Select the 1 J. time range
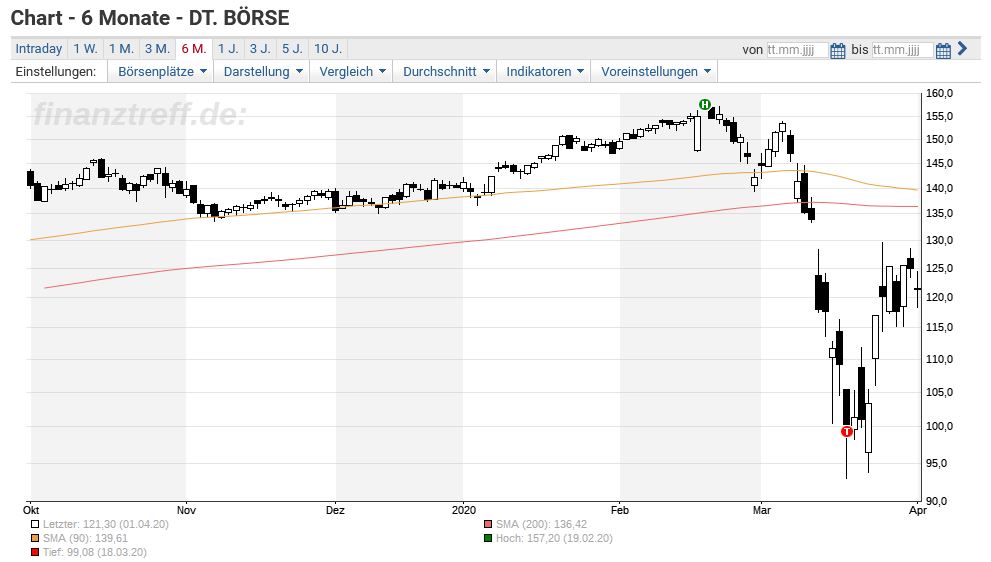The image size is (991, 562). (x=228, y=49)
